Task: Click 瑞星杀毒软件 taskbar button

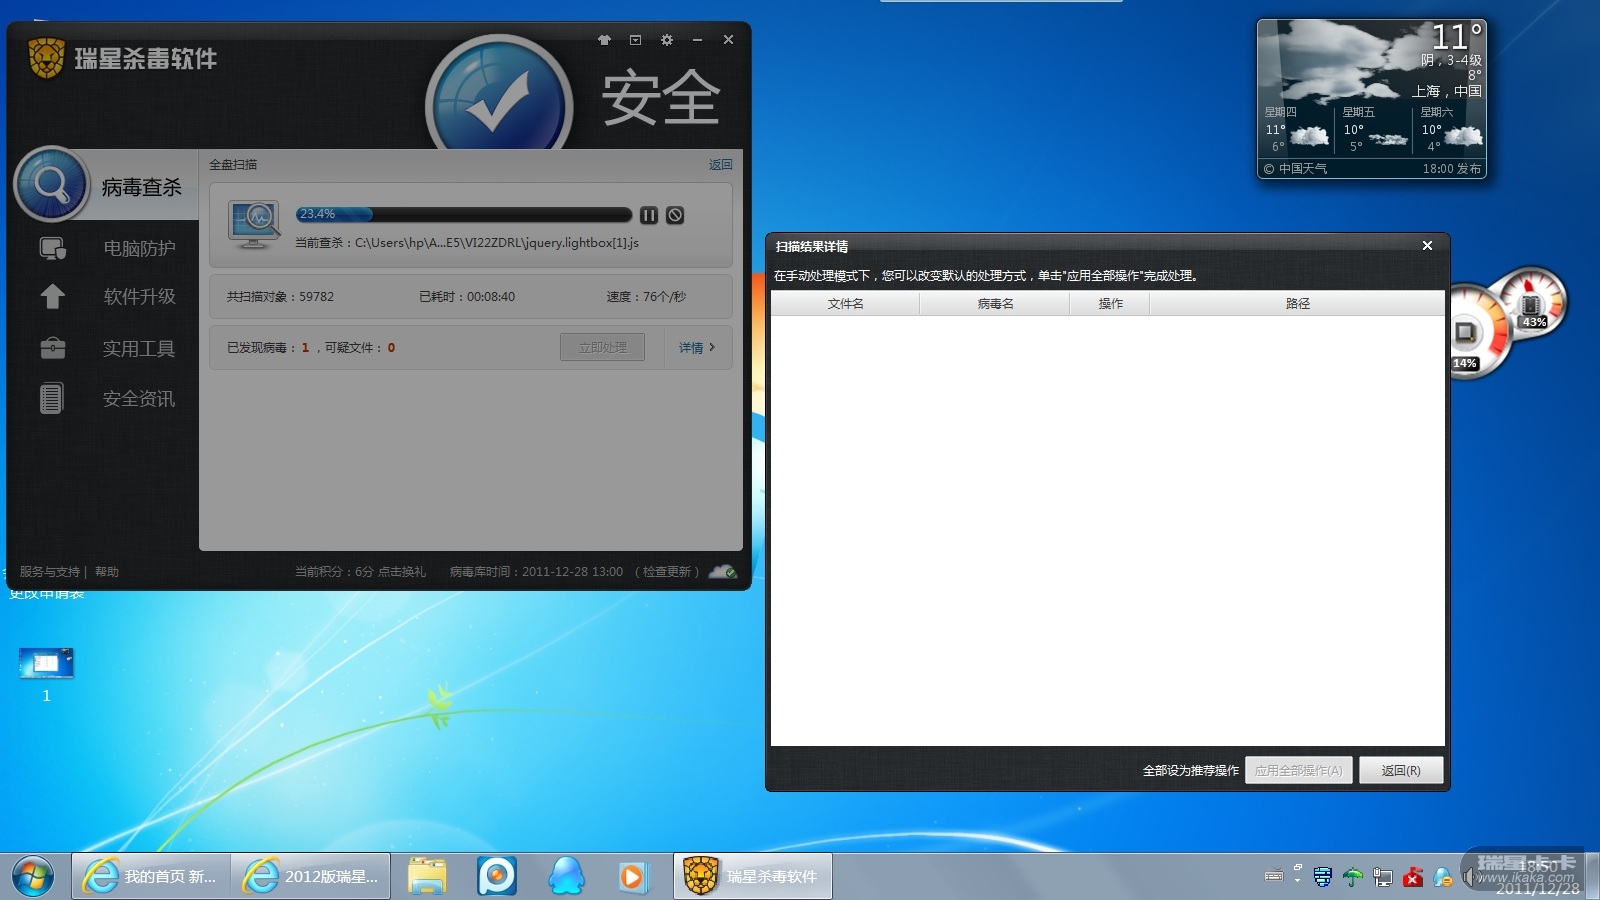Action: click(753, 876)
